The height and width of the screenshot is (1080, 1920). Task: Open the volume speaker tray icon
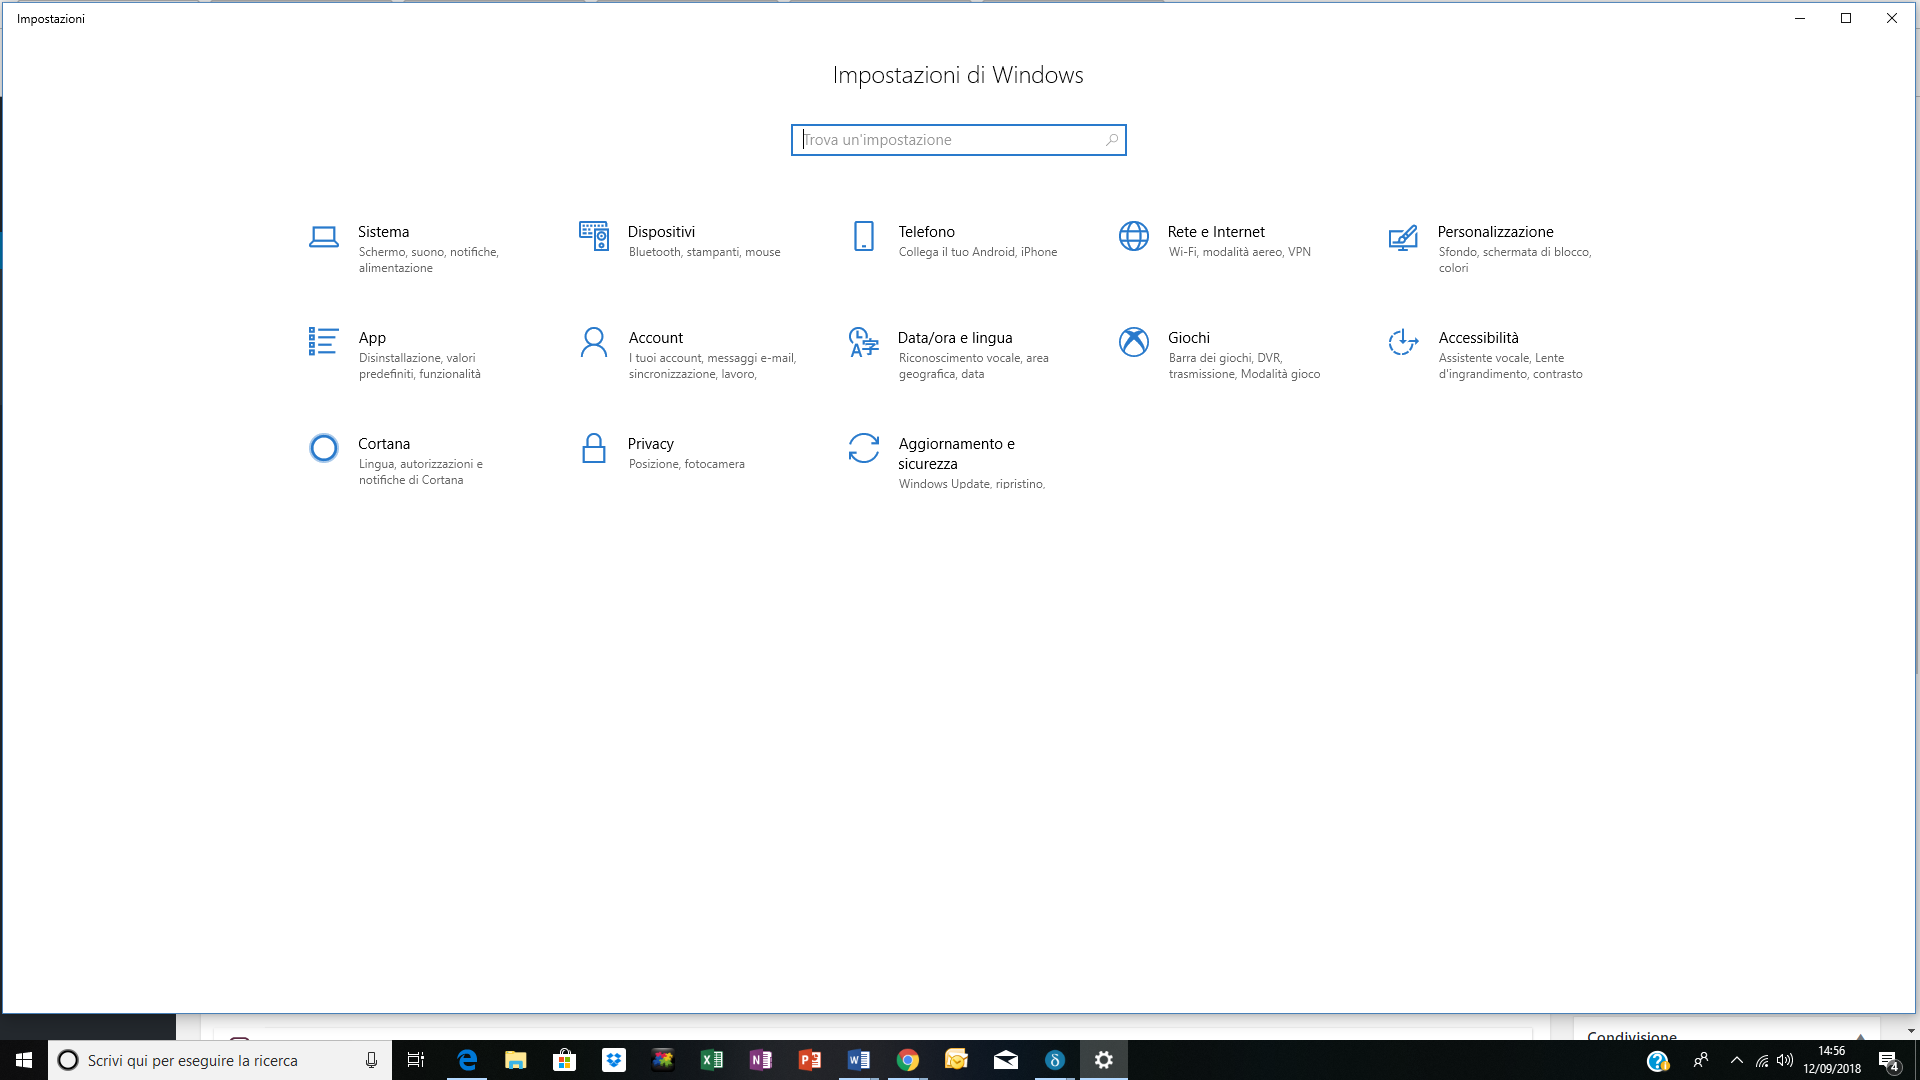[x=1785, y=1060]
